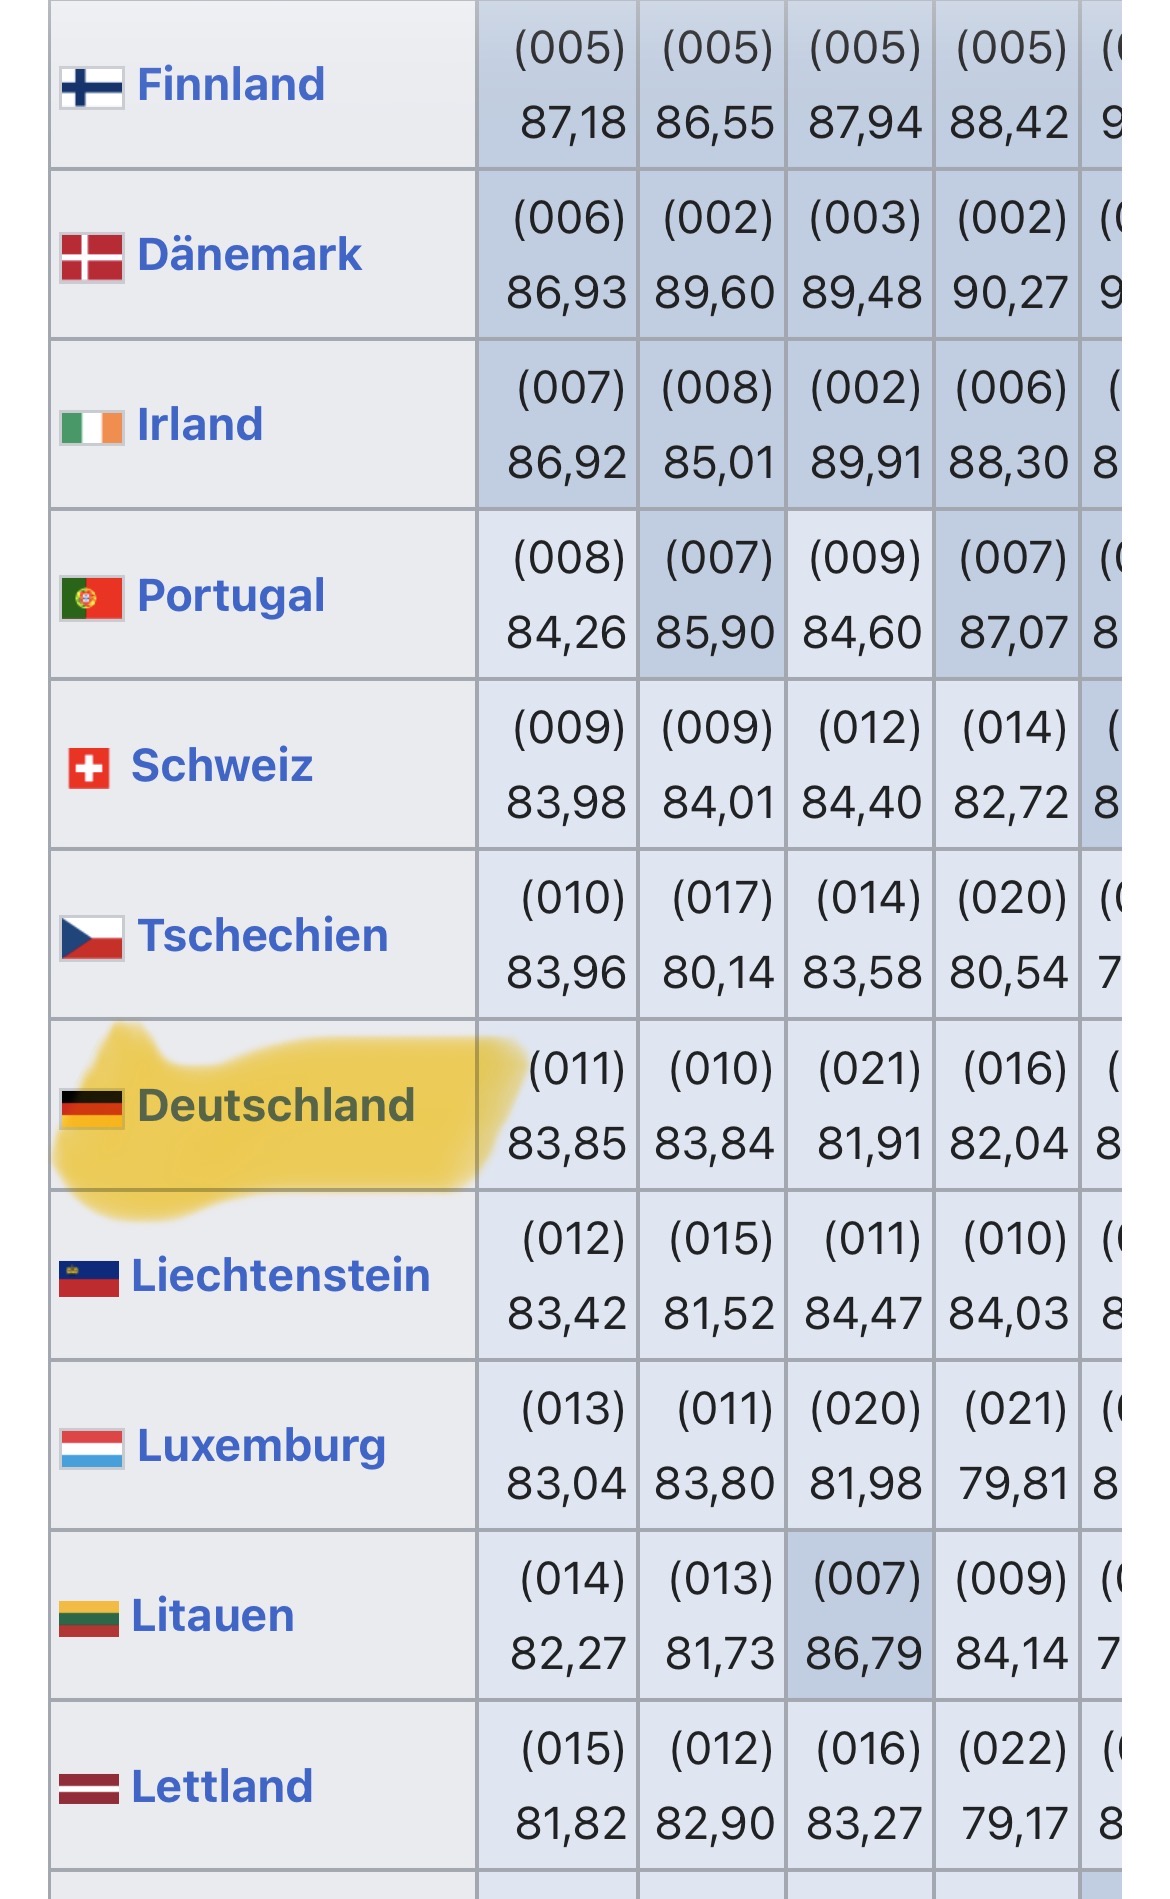The width and height of the screenshot is (1170, 1899).
Task: Follow the Irland link
Action: pyautogui.click(x=200, y=425)
